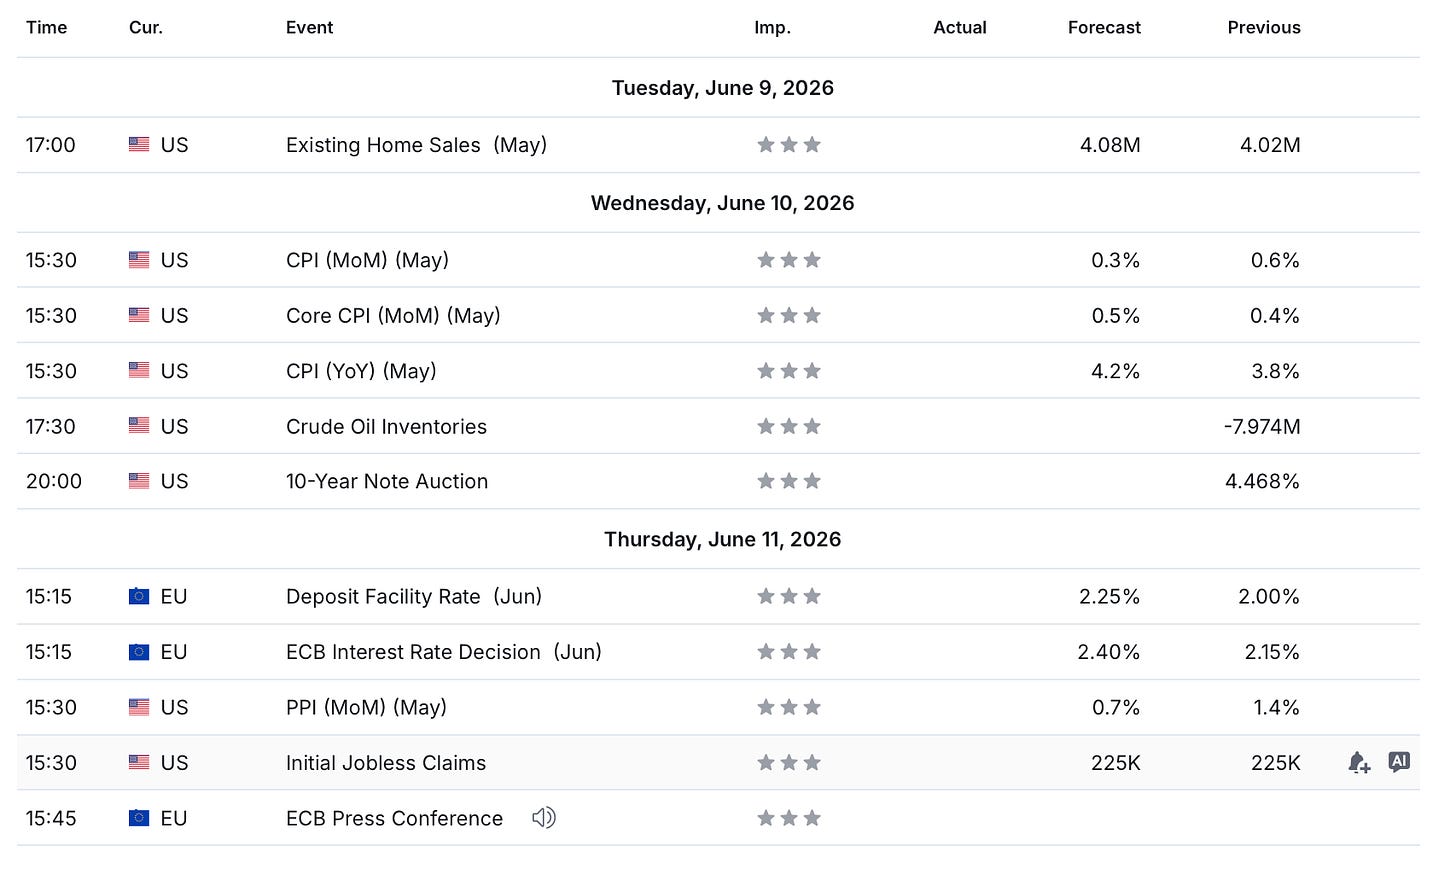This screenshot has height=876, width=1456.
Task: Select the ECB Press Conference event
Action: (x=394, y=818)
